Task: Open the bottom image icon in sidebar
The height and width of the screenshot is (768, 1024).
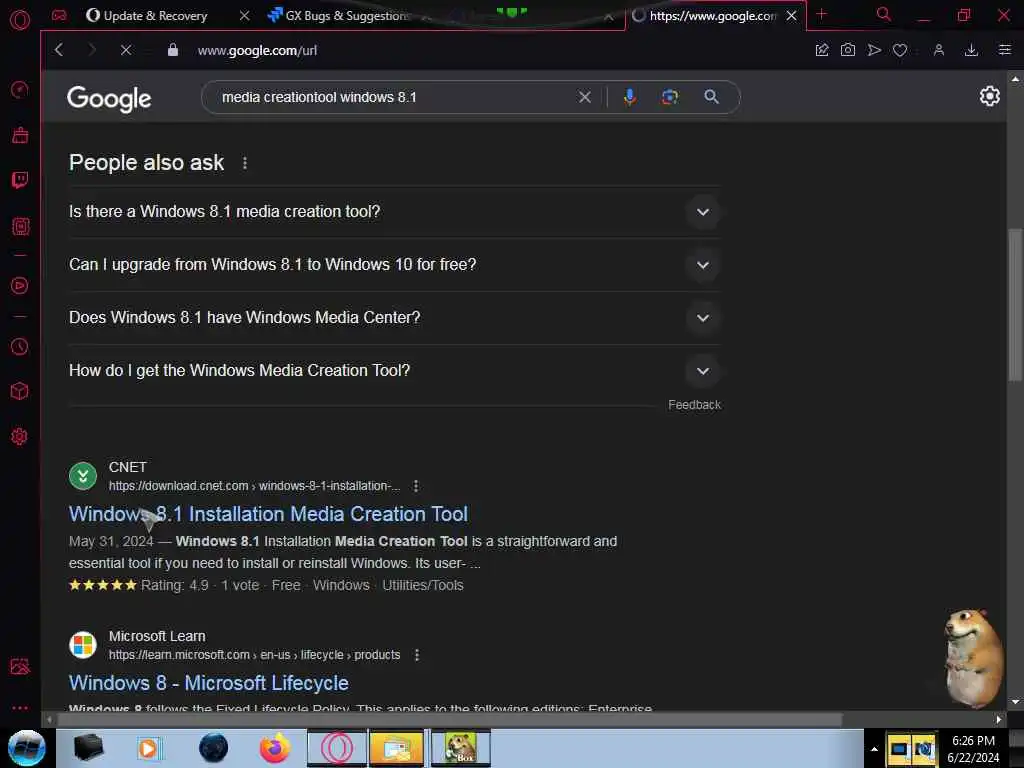Action: (x=20, y=666)
